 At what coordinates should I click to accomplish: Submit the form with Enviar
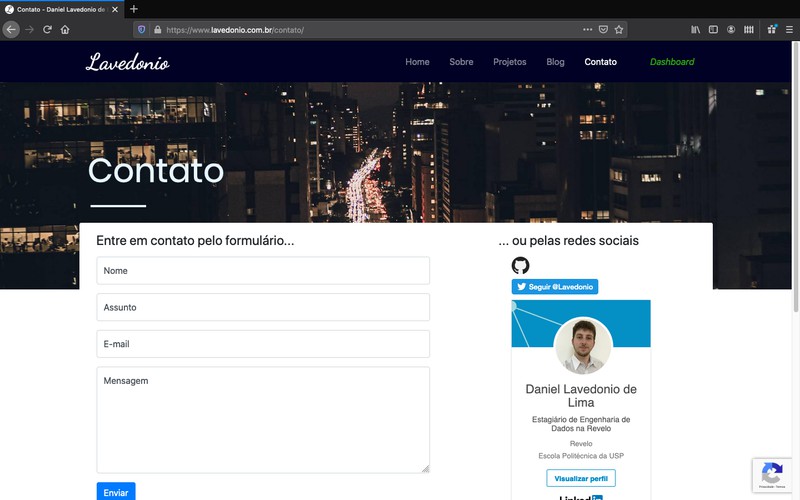pos(116,491)
